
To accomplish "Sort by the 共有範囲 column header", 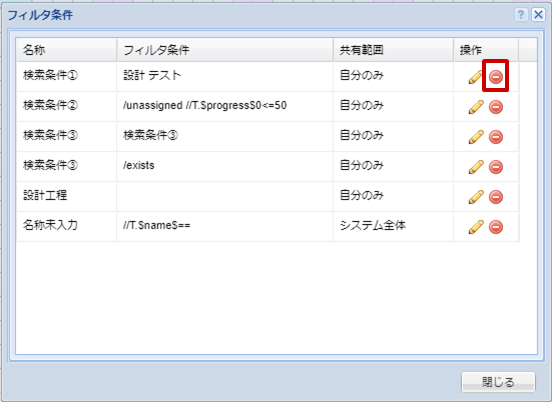I will pos(393,50).
